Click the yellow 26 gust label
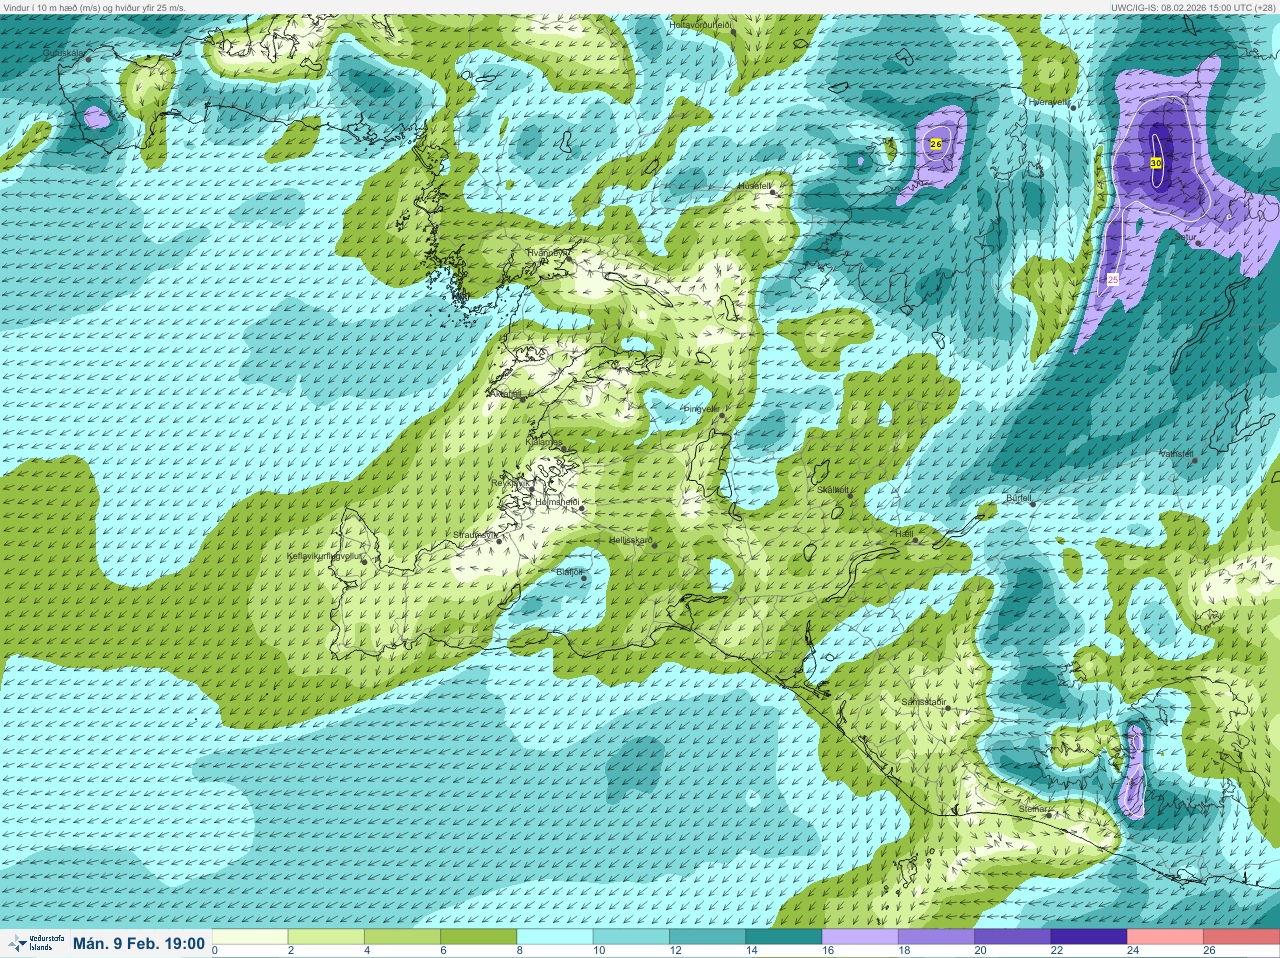Viewport: 1280px width, 958px height. click(936, 144)
